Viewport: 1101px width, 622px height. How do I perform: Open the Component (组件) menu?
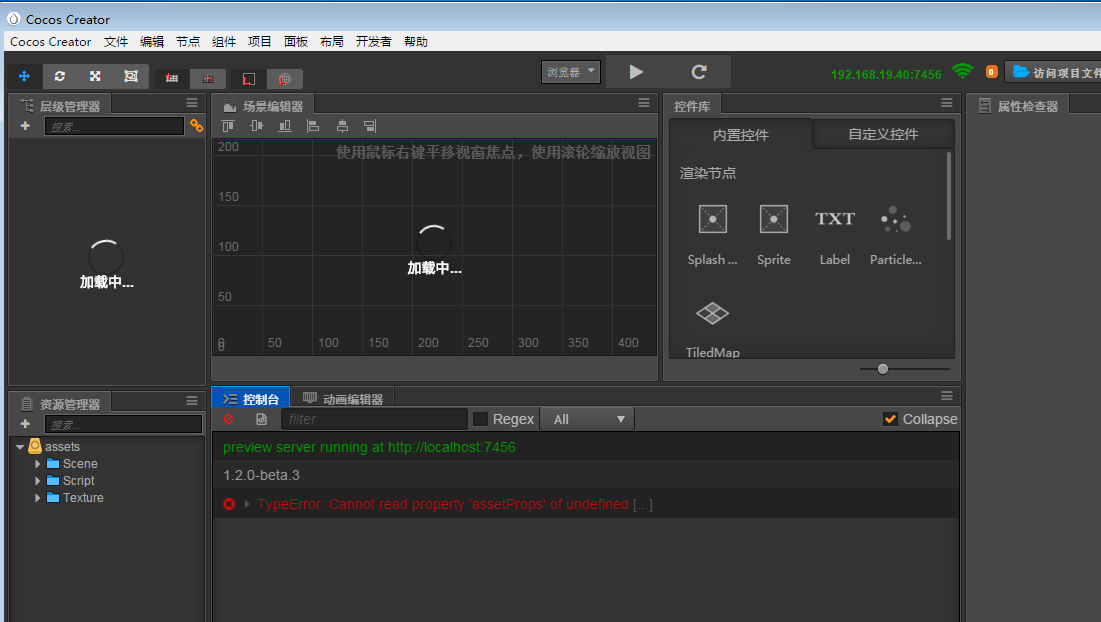[x=224, y=41]
